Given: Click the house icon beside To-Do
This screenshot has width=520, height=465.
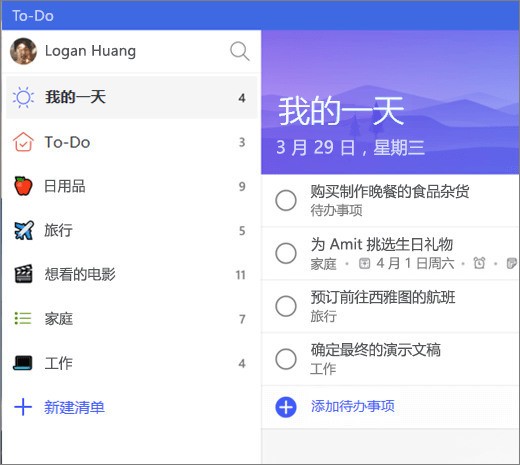Looking at the screenshot, I should [x=23, y=142].
